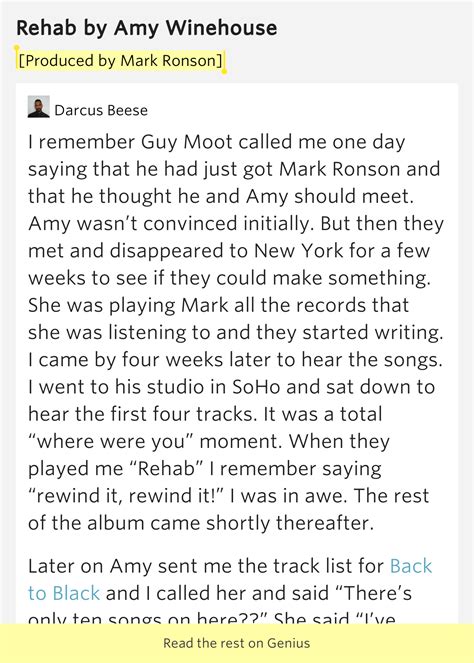Select the highlighted "[Produced by Mark Ronson]" lyric

[x=121, y=60]
